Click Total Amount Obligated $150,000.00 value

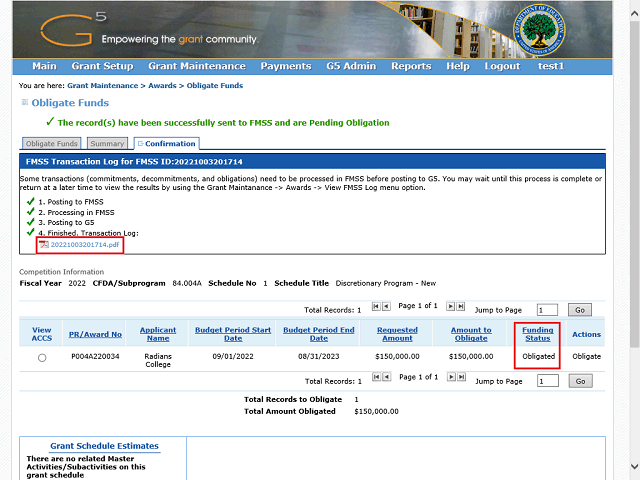pyautogui.click(x=376, y=411)
